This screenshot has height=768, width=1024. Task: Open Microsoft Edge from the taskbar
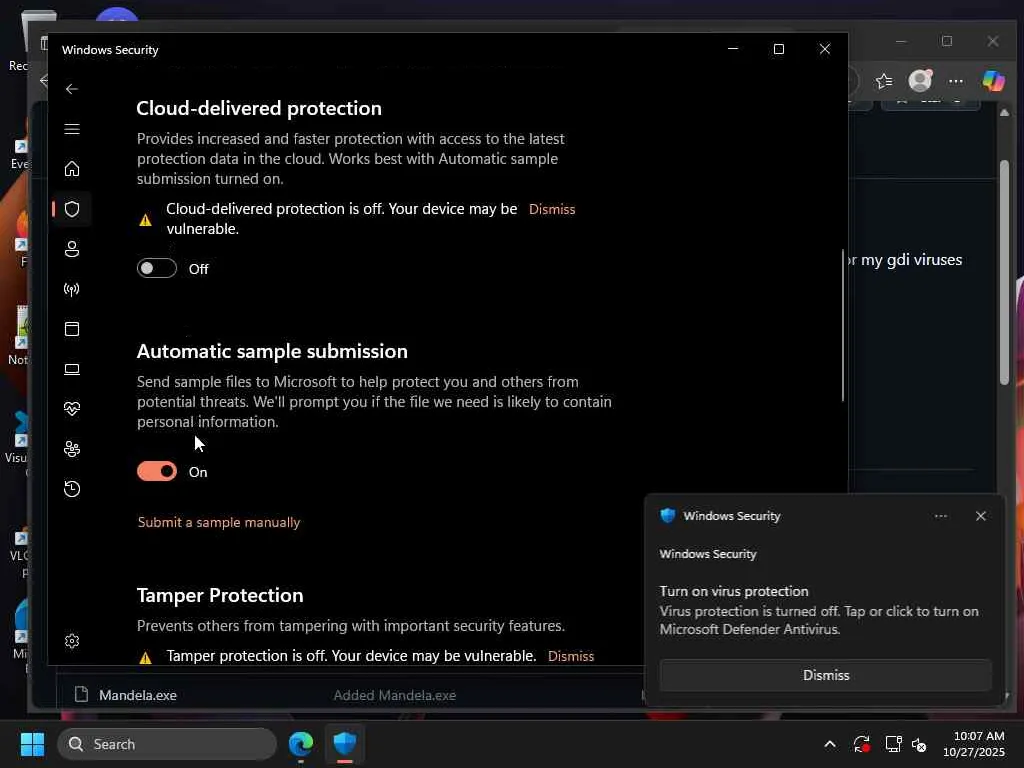pyautogui.click(x=301, y=744)
